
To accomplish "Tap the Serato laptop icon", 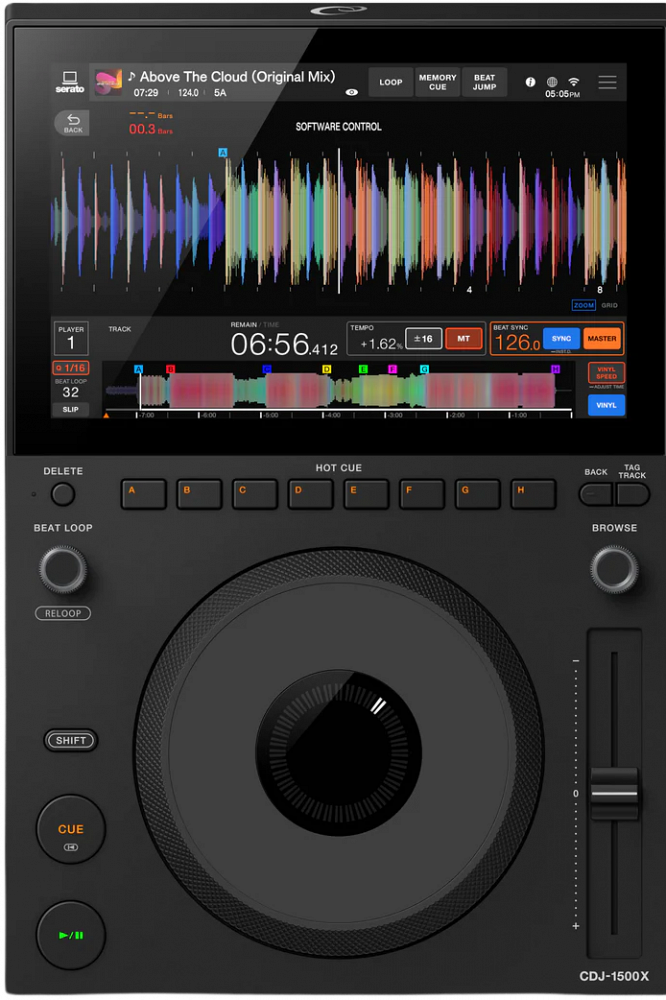I will click(x=70, y=82).
